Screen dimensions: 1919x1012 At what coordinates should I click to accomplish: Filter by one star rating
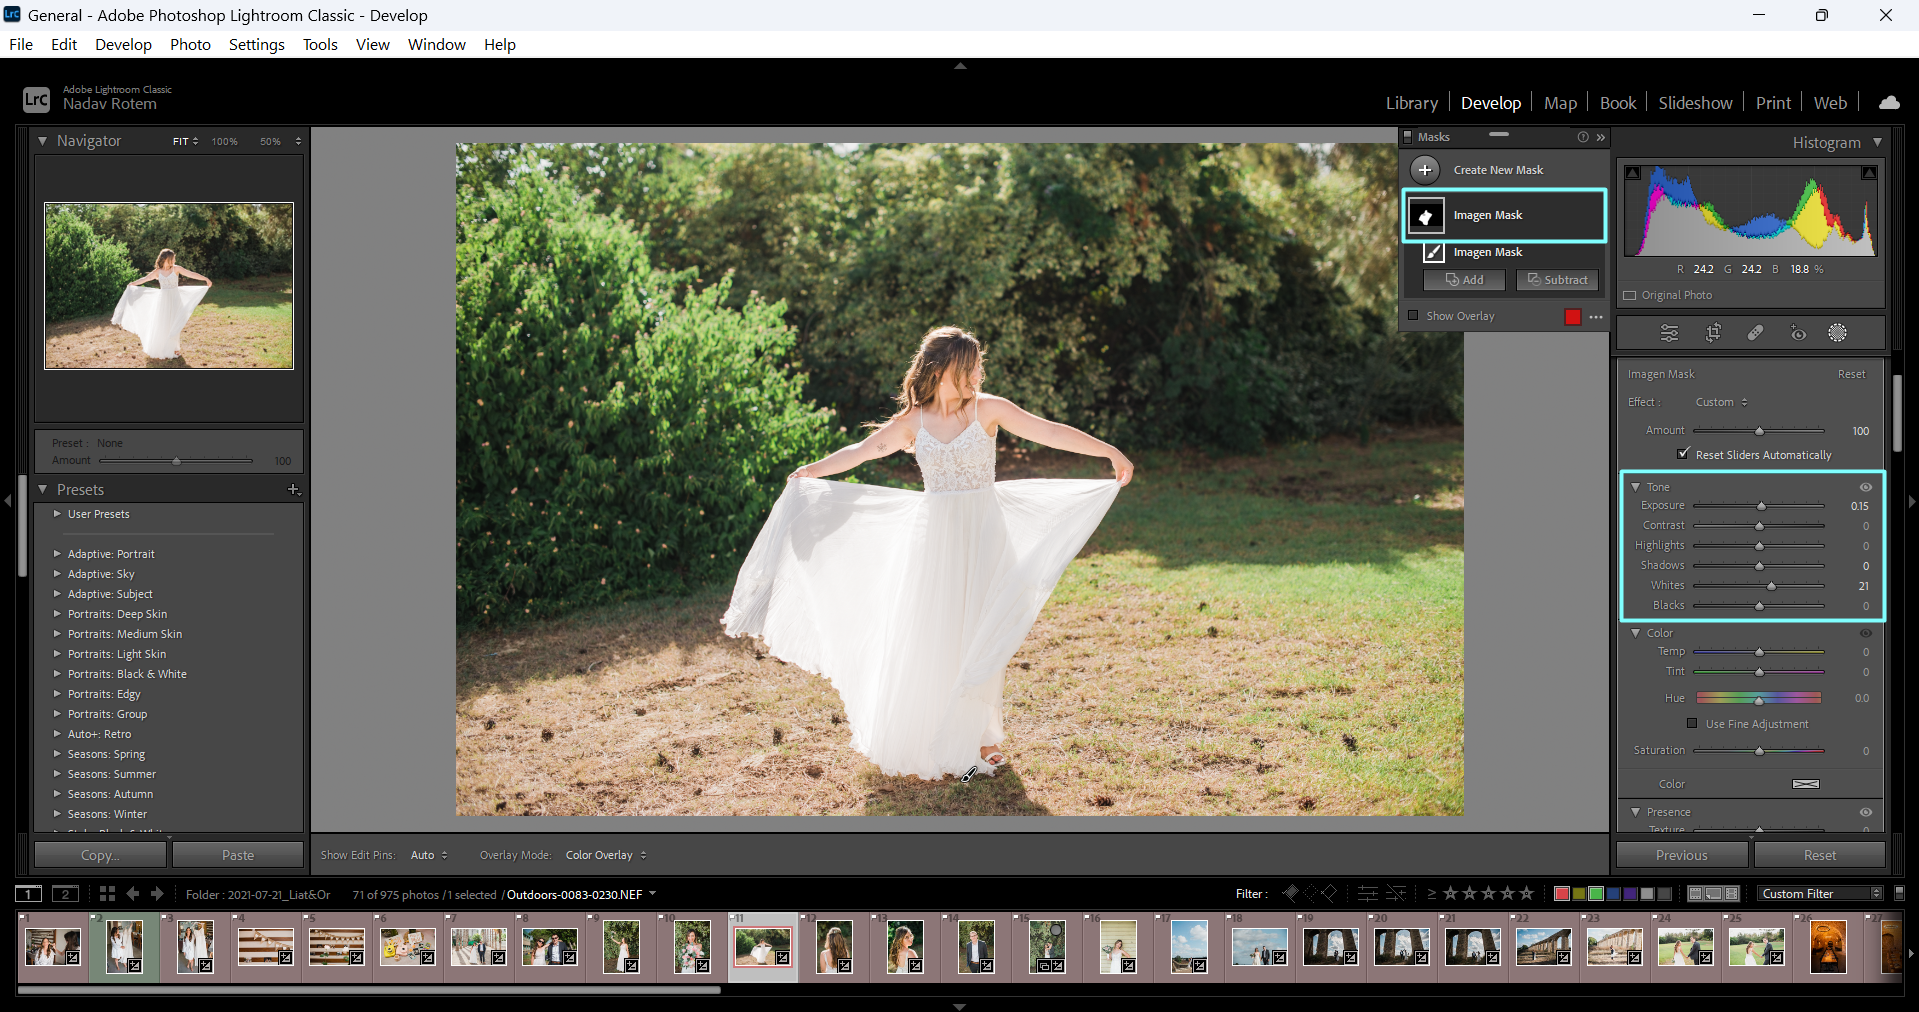pyautogui.click(x=1450, y=893)
